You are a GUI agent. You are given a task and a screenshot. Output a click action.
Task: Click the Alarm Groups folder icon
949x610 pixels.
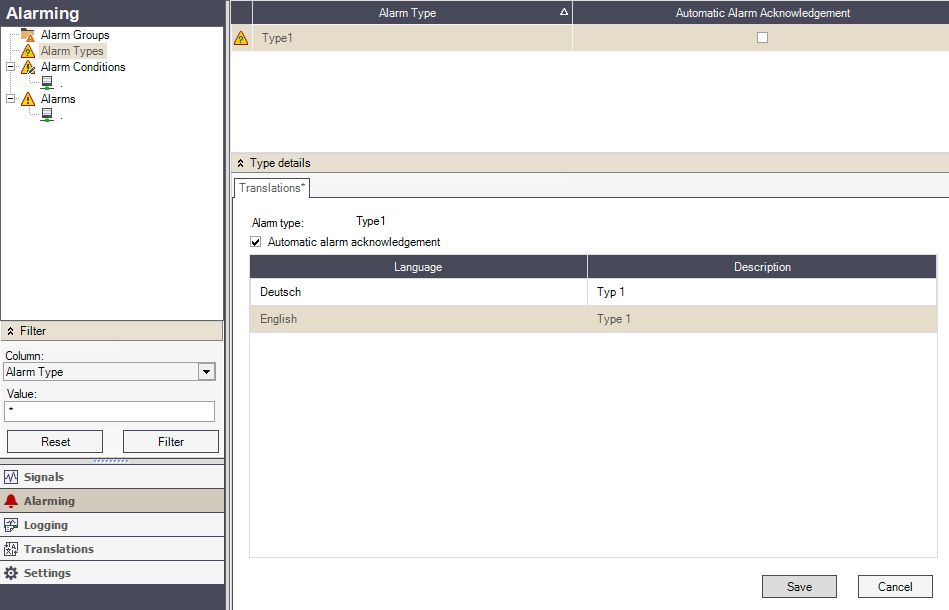pos(28,35)
